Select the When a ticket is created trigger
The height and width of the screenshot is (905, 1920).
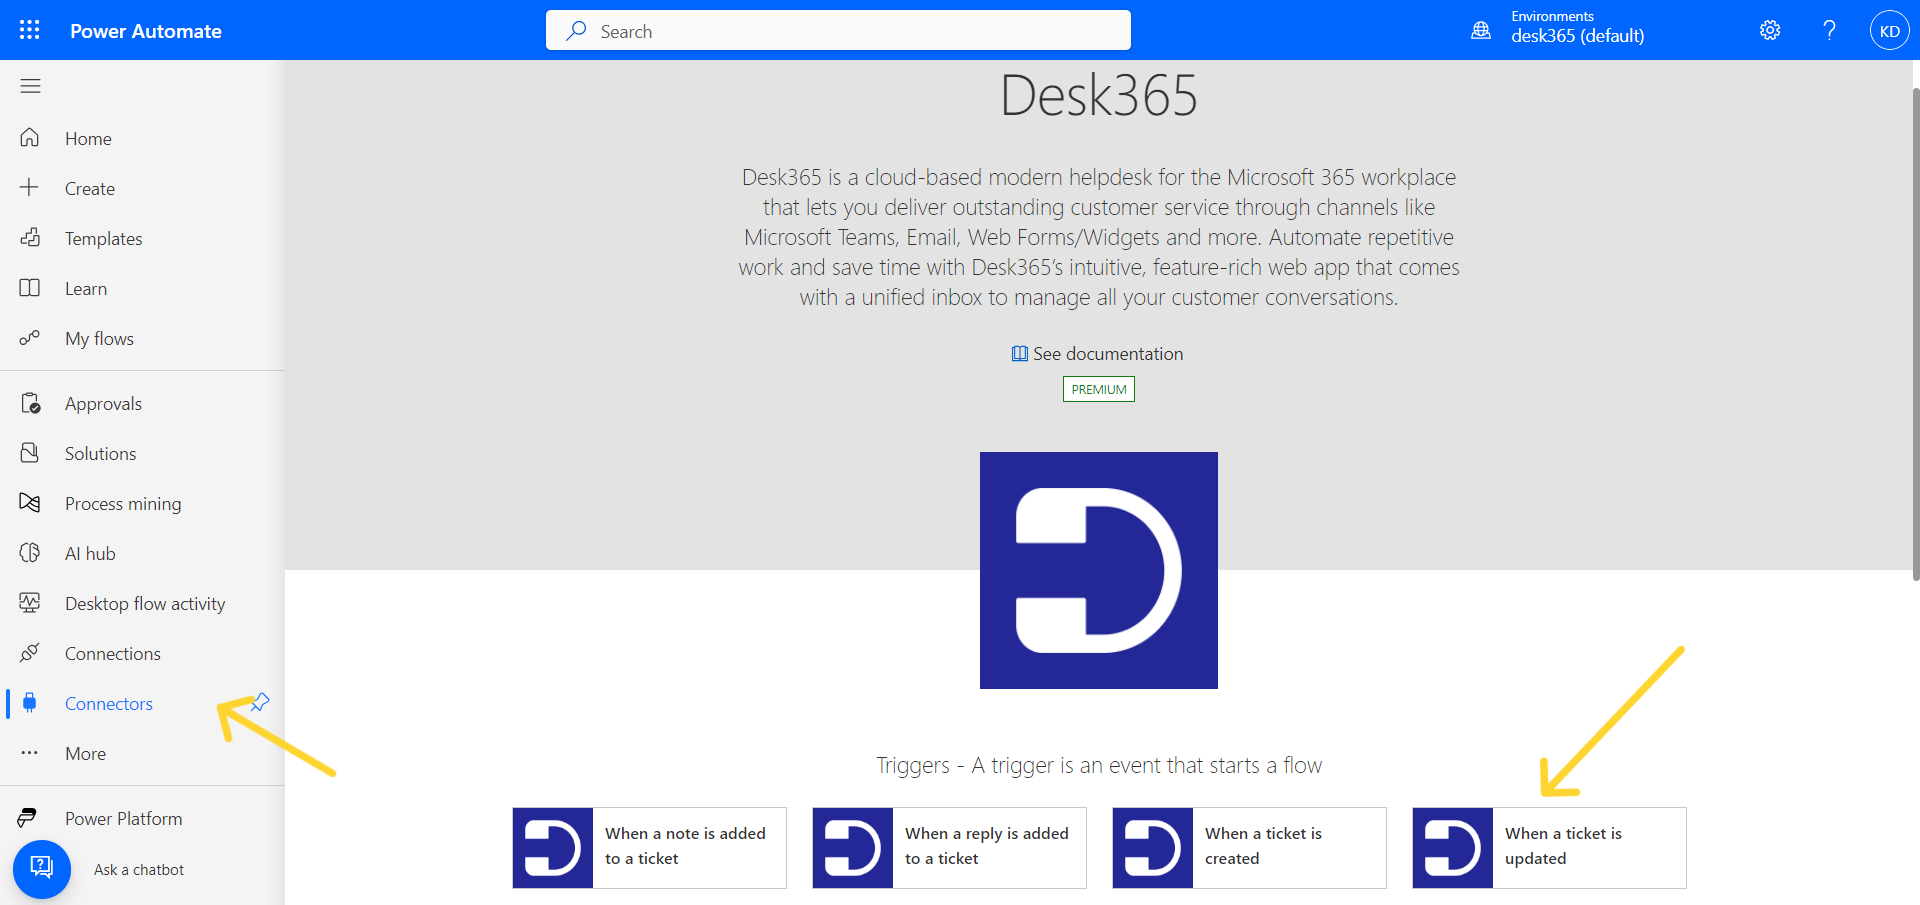coord(1248,846)
